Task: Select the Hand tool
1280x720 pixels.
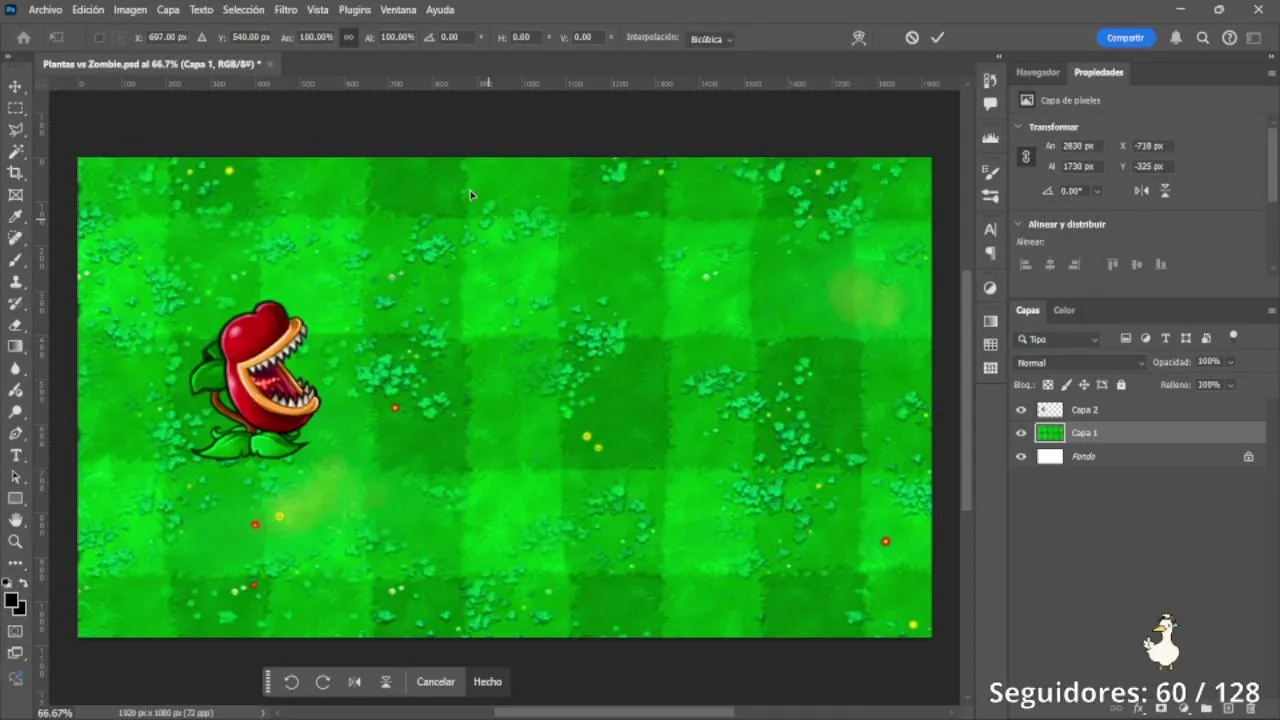Action: [15, 520]
